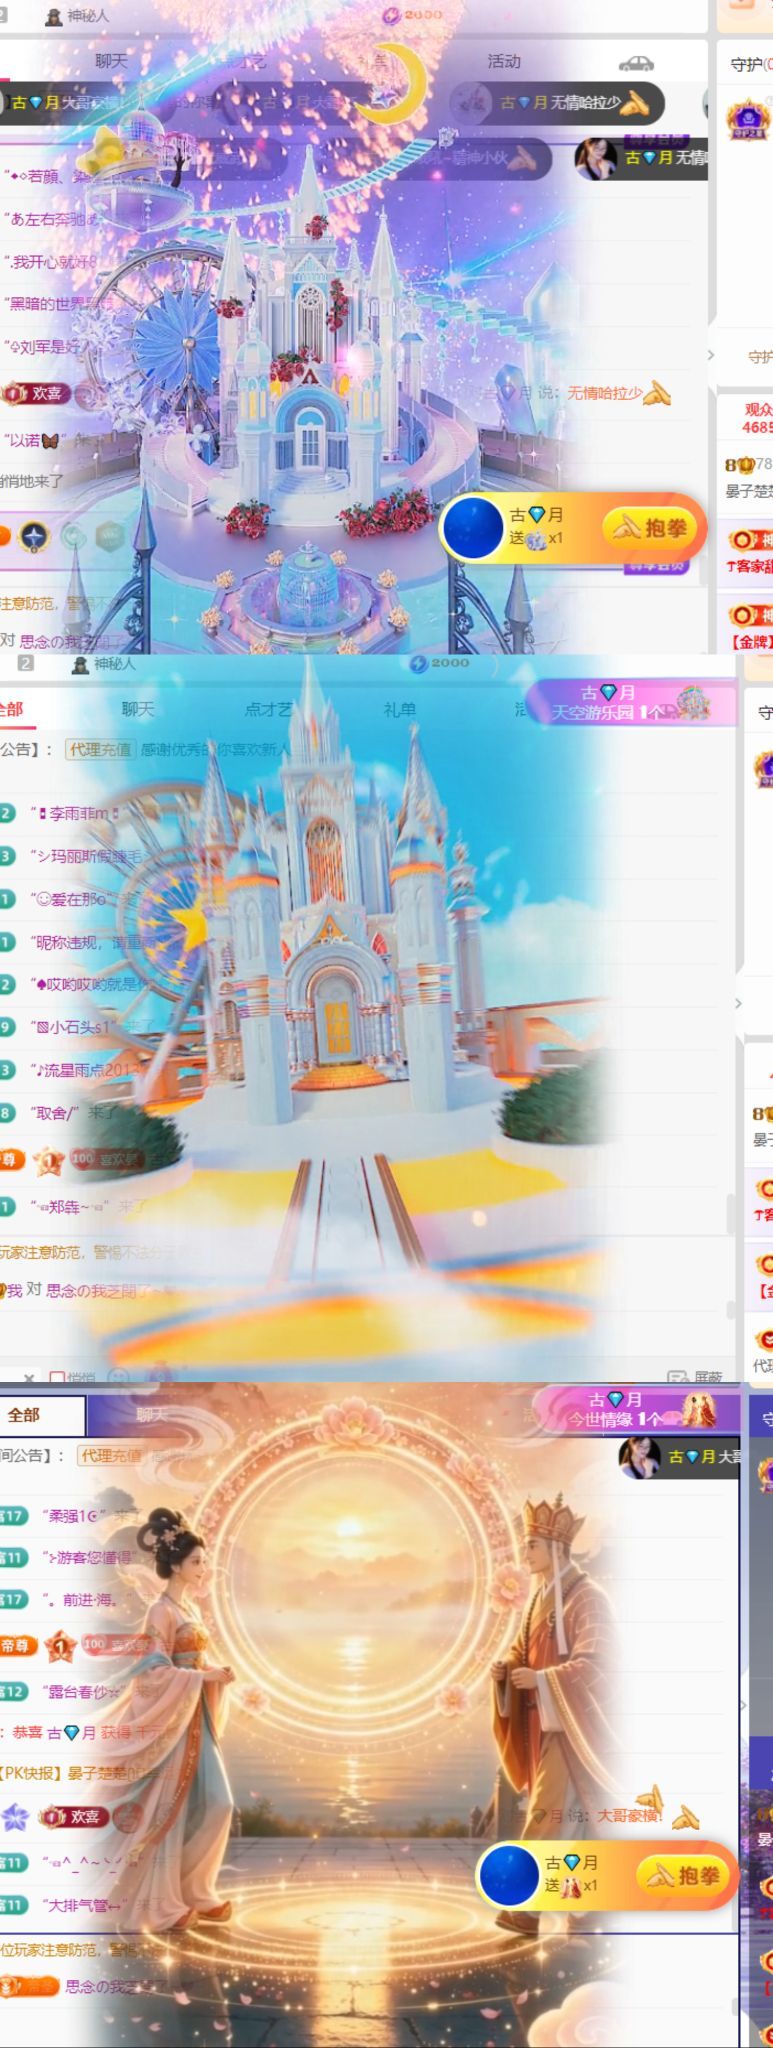Image resolution: width=773 pixels, height=2048 pixels.
Task: Click the green level badge before 李雨菲
Action: click(7, 813)
